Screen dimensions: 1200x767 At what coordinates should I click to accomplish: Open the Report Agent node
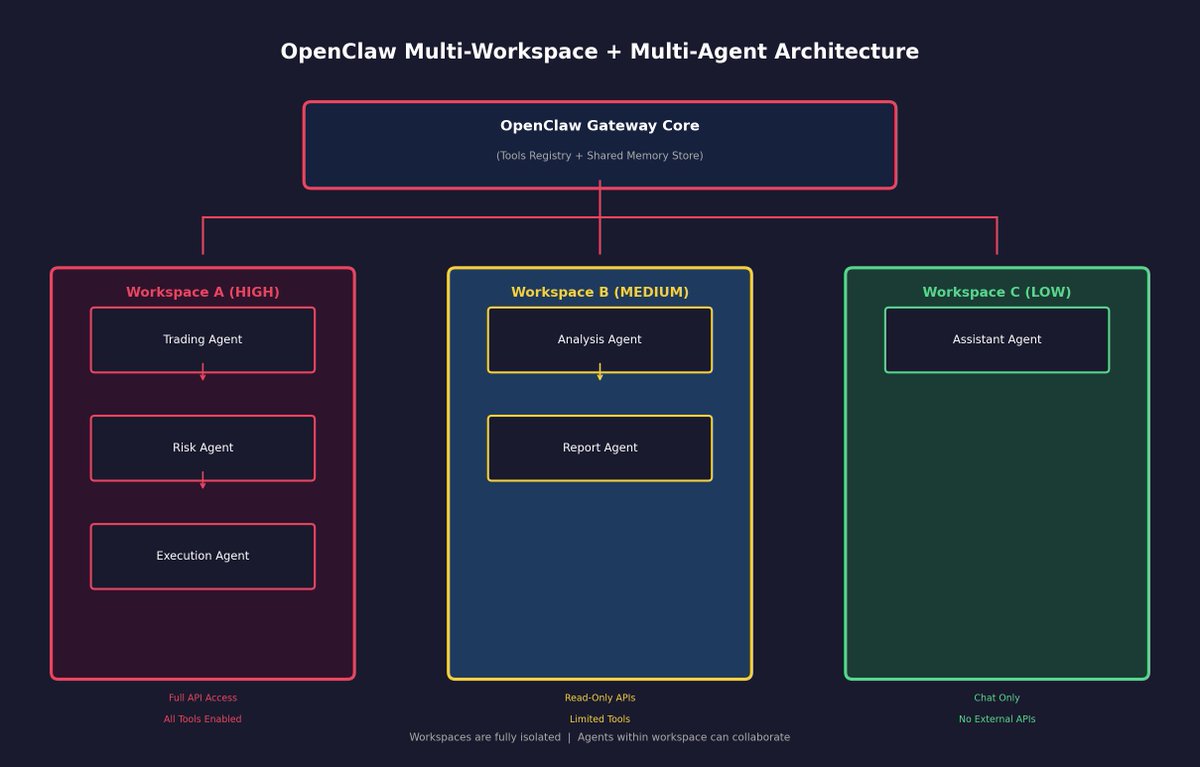point(599,448)
